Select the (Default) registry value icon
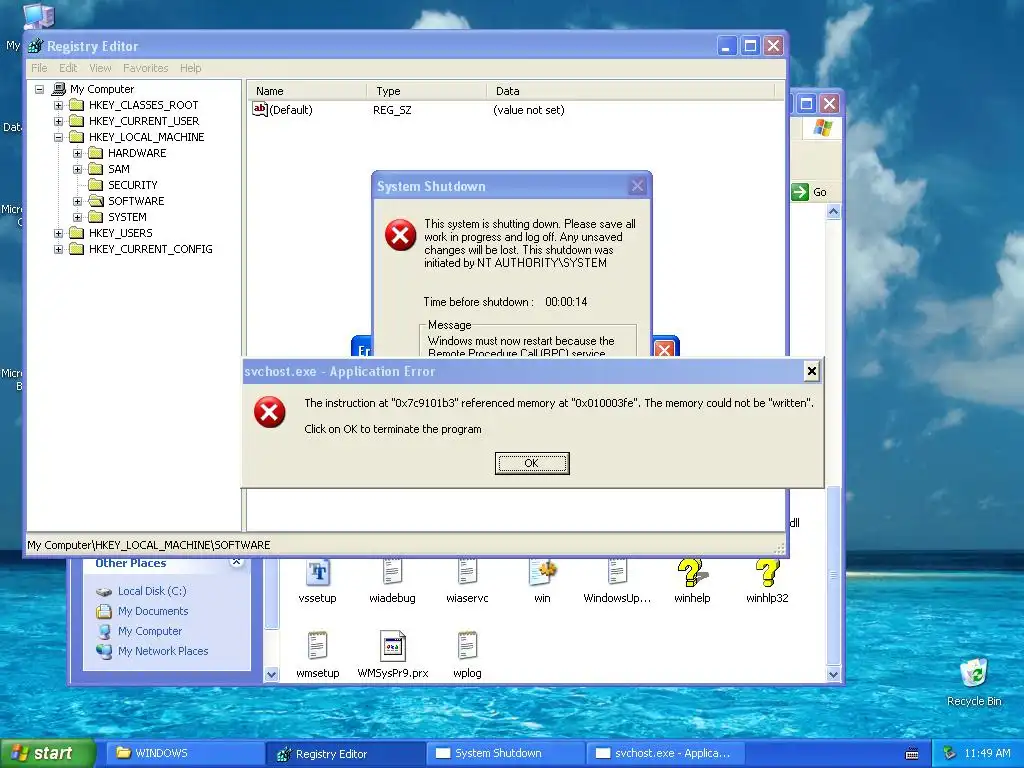1024x768 pixels. pyautogui.click(x=260, y=110)
